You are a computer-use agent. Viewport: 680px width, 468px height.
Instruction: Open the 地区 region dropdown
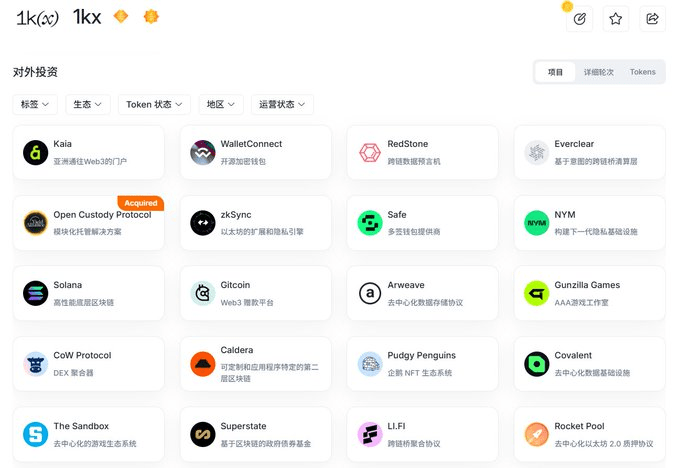click(x=221, y=105)
